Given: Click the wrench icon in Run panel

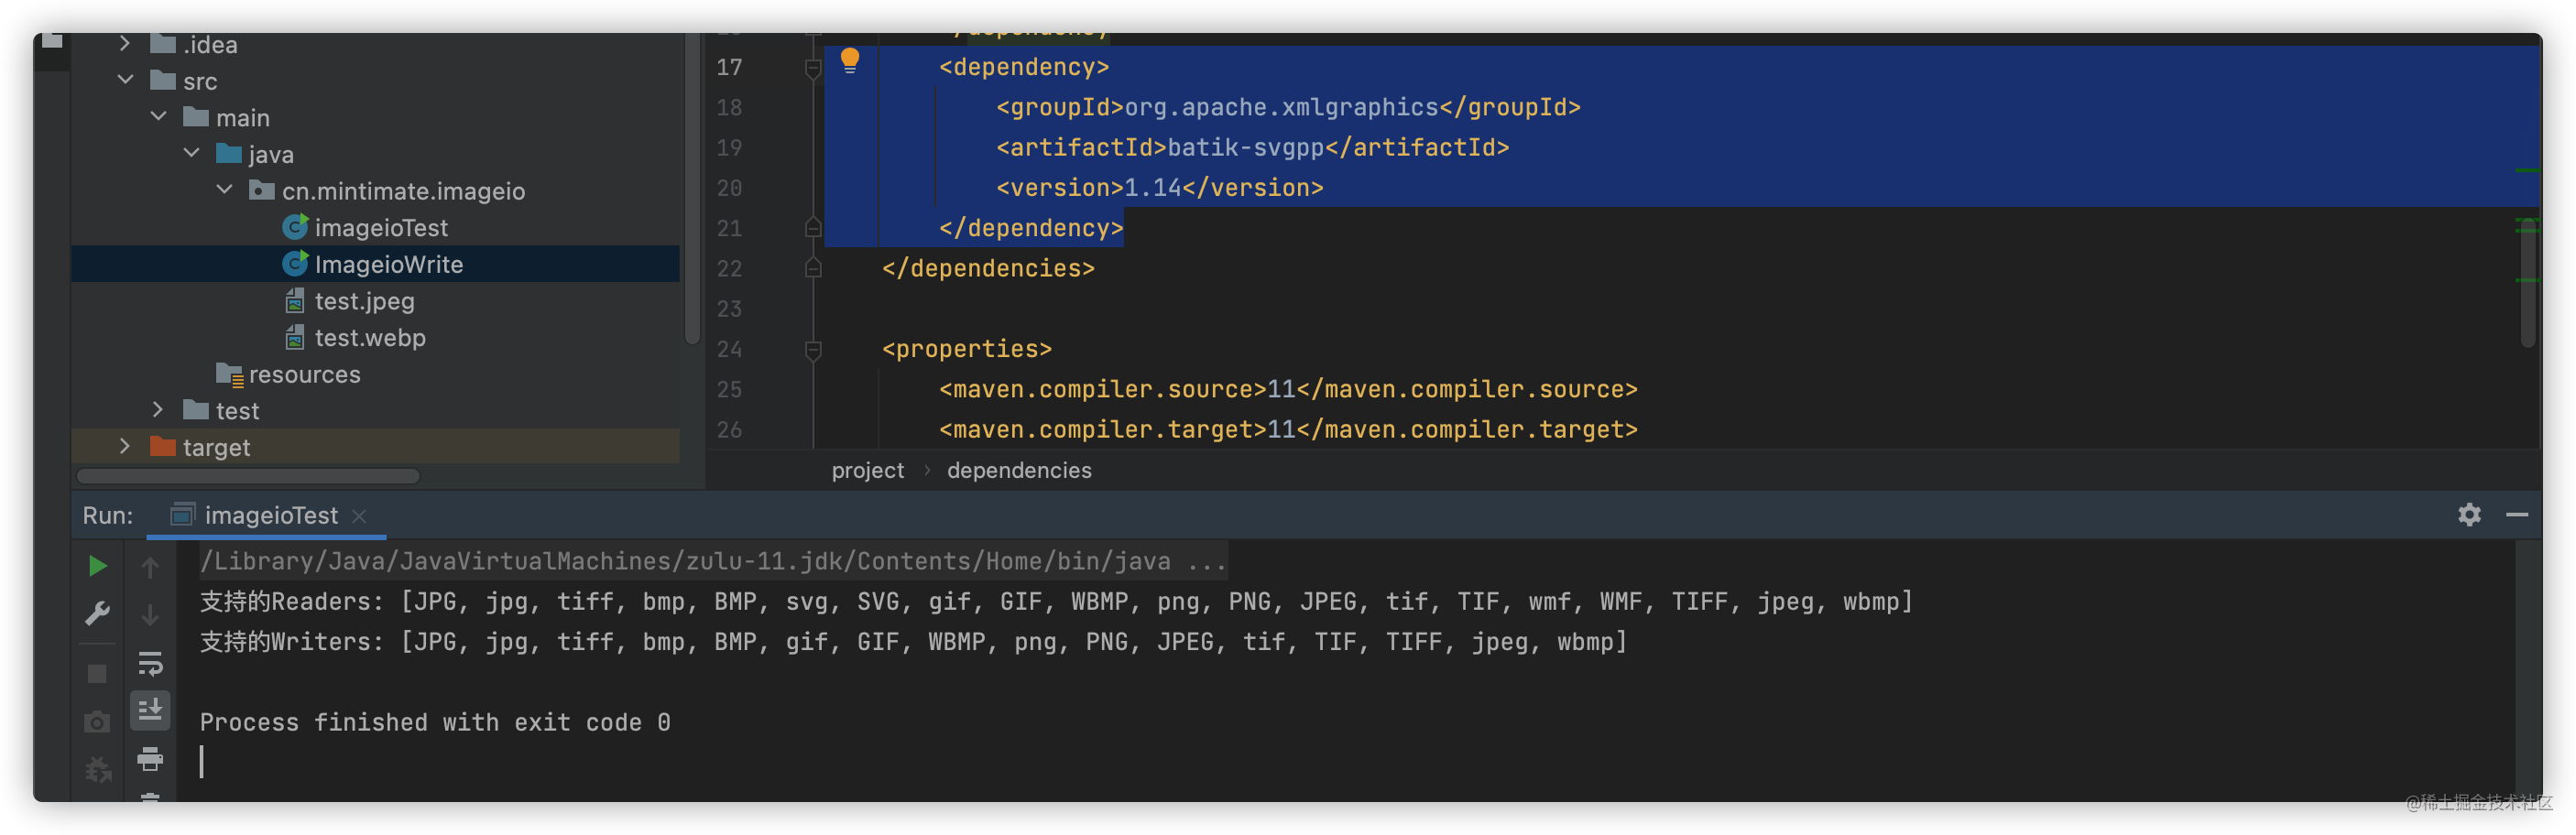Looking at the screenshot, I should pyautogui.click(x=97, y=614).
